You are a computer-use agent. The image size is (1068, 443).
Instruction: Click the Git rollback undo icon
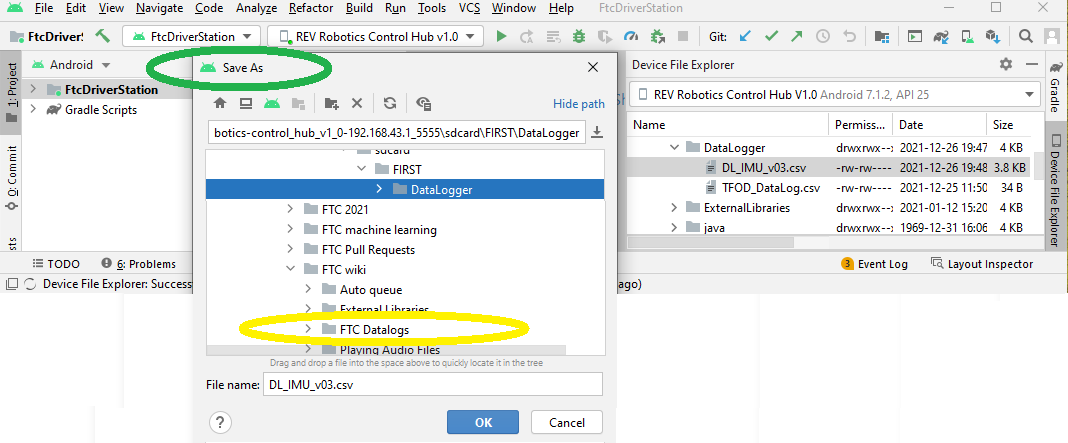849,36
